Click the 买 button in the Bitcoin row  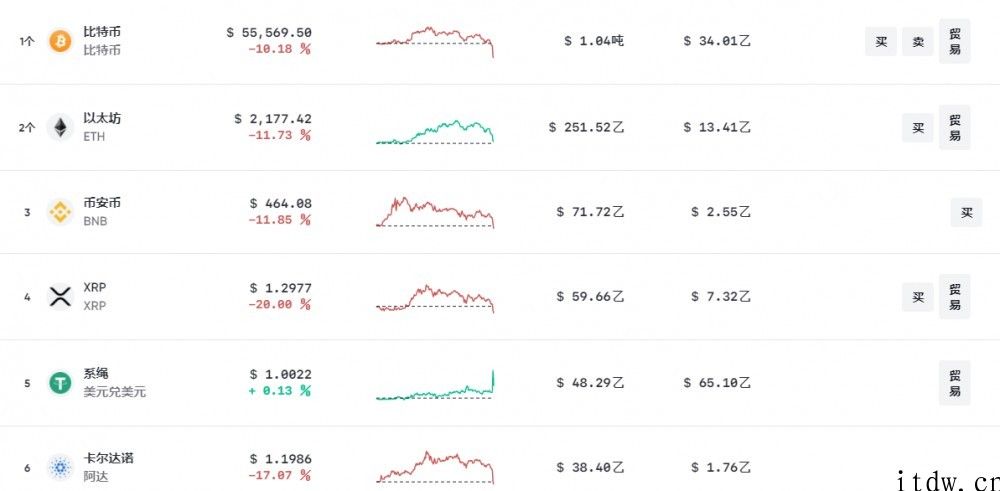click(x=881, y=41)
